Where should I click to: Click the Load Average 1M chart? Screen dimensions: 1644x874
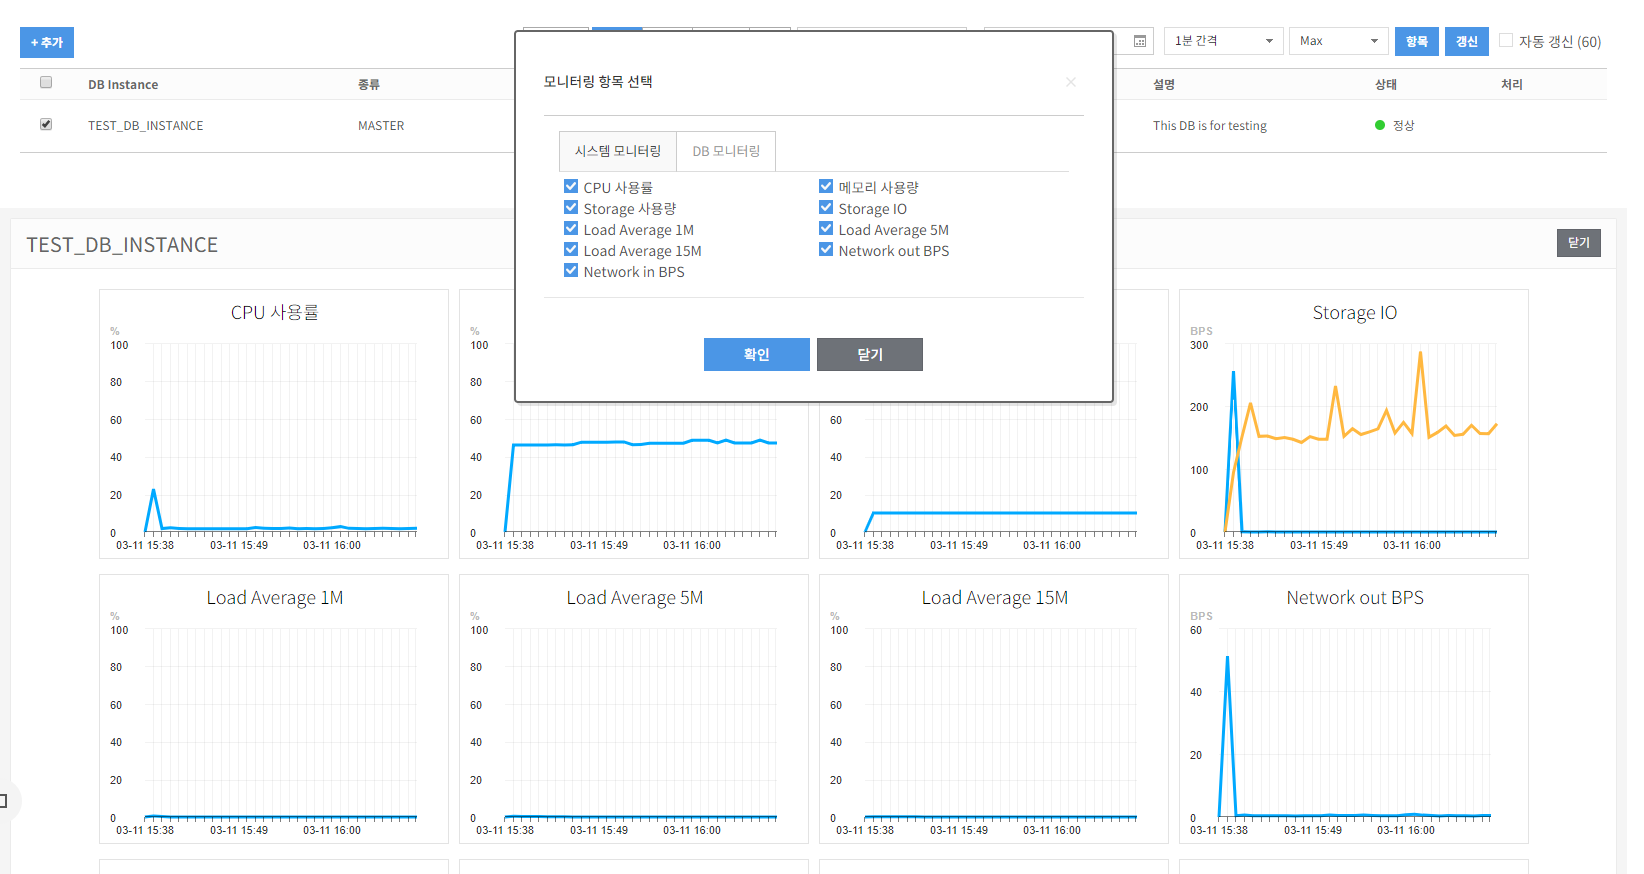pos(274,709)
